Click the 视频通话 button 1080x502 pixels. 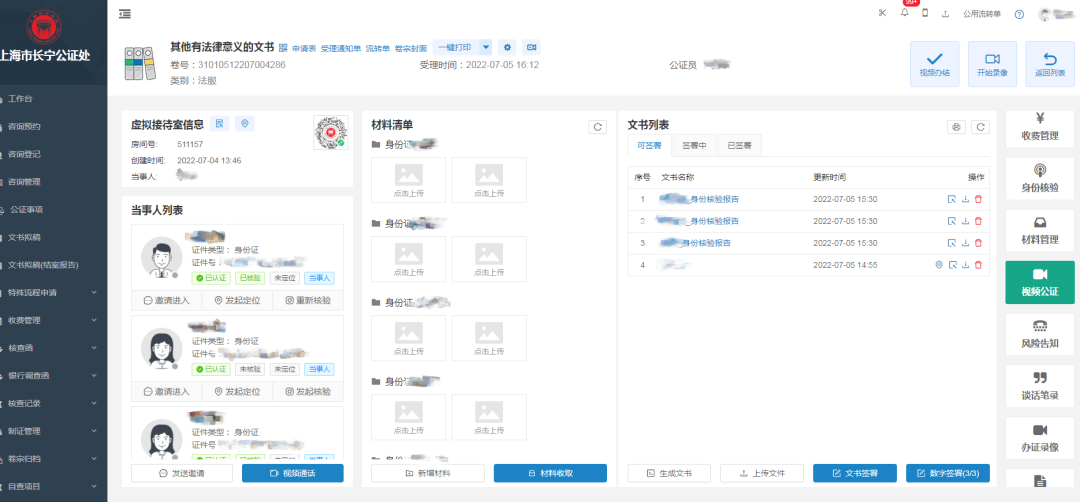pos(292,473)
